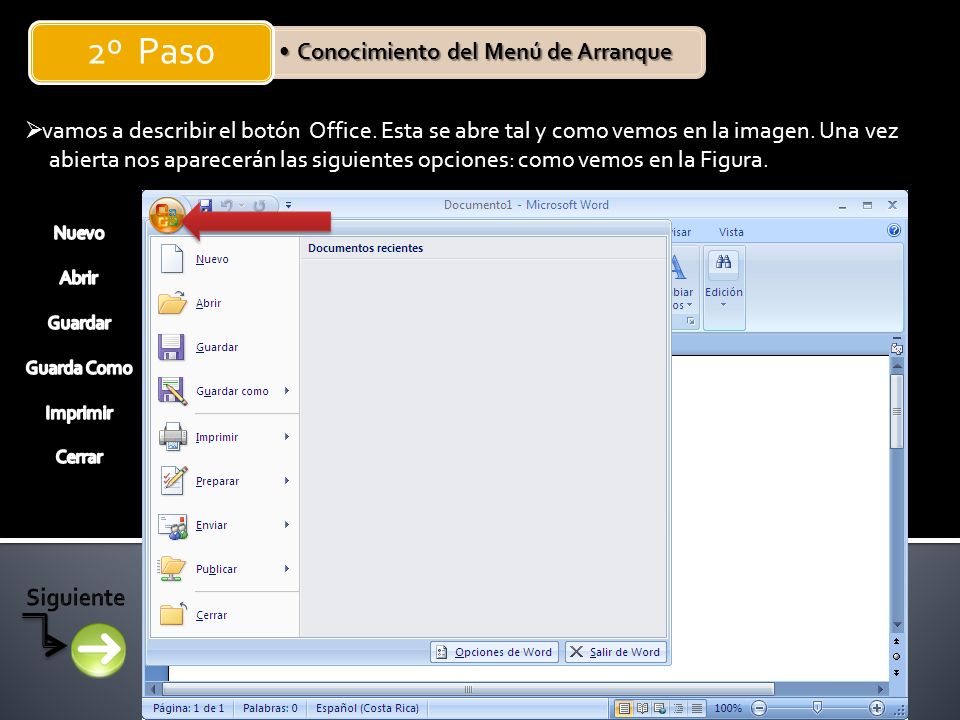The image size is (960, 720).
Task: Expand the Publicar submenu arrow
Action: coord(287,569)
